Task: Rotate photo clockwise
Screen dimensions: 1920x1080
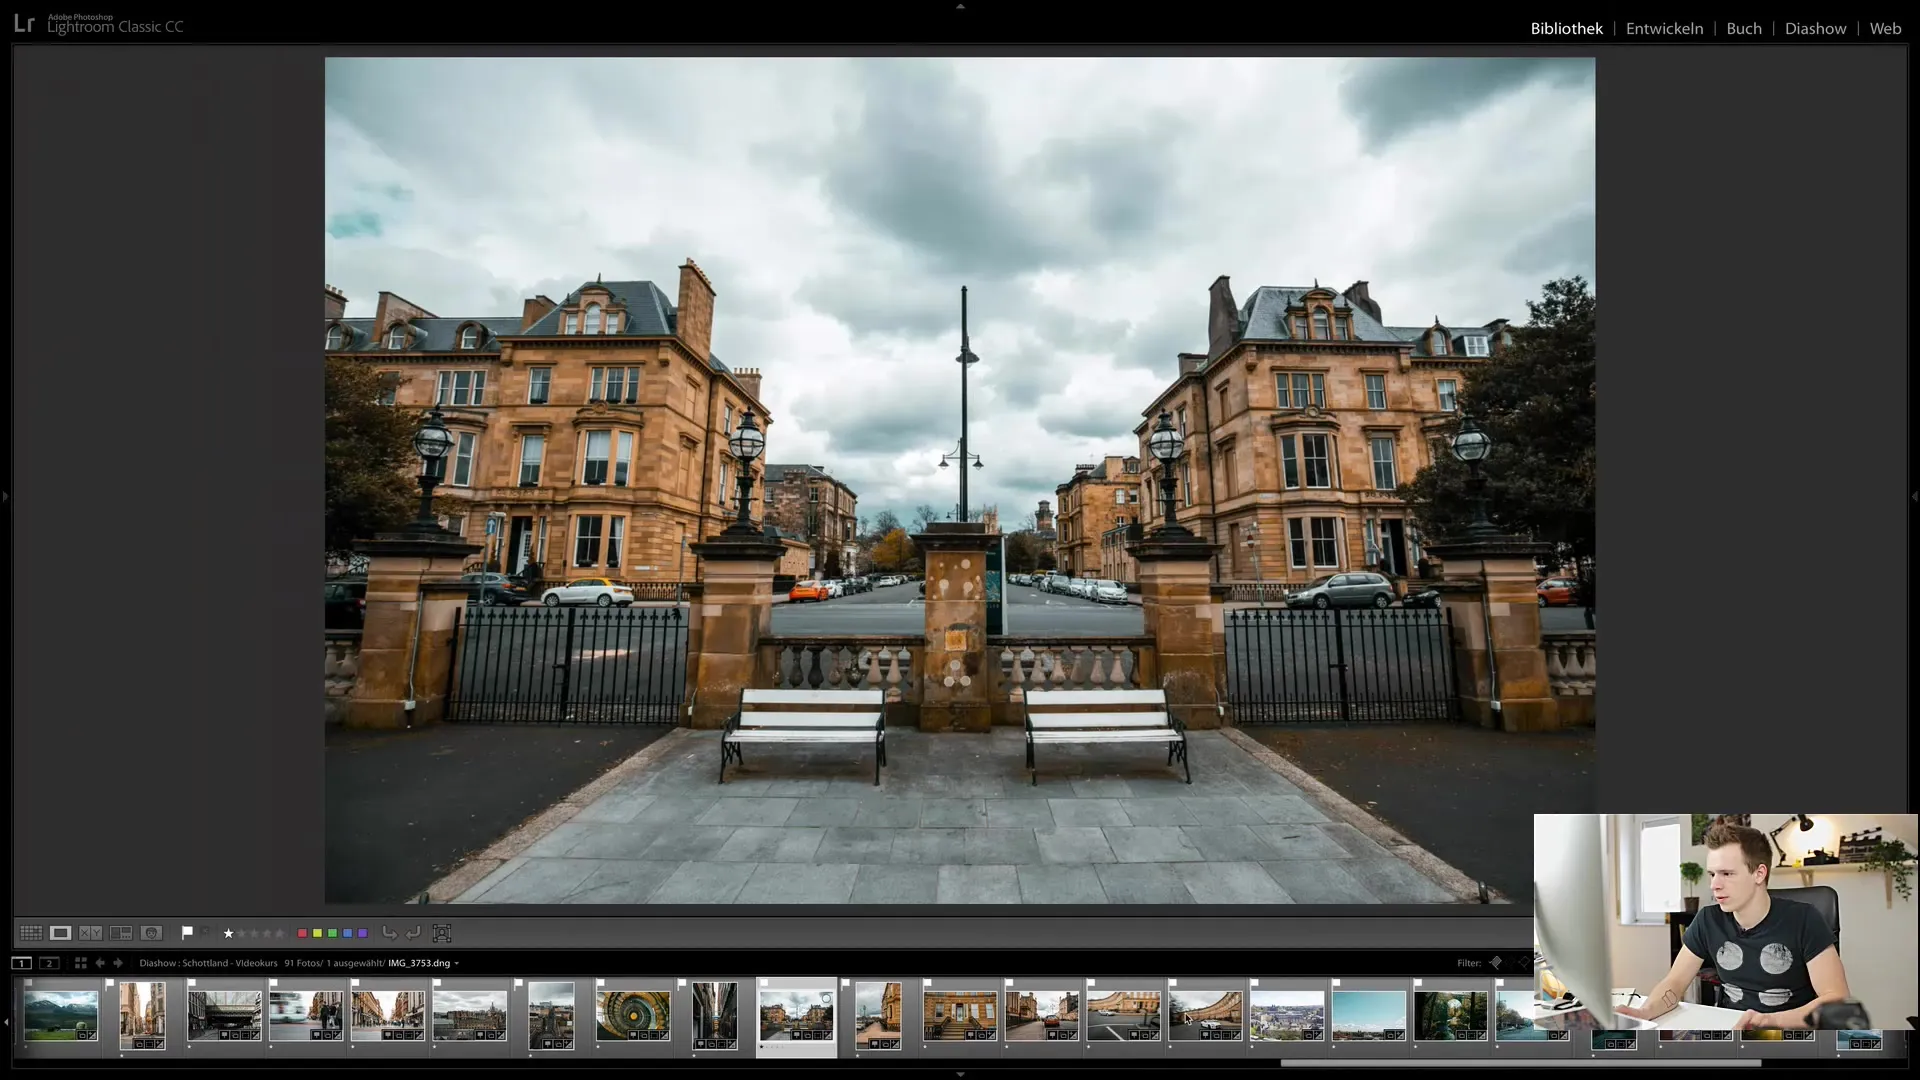Action: pos(413,933)
